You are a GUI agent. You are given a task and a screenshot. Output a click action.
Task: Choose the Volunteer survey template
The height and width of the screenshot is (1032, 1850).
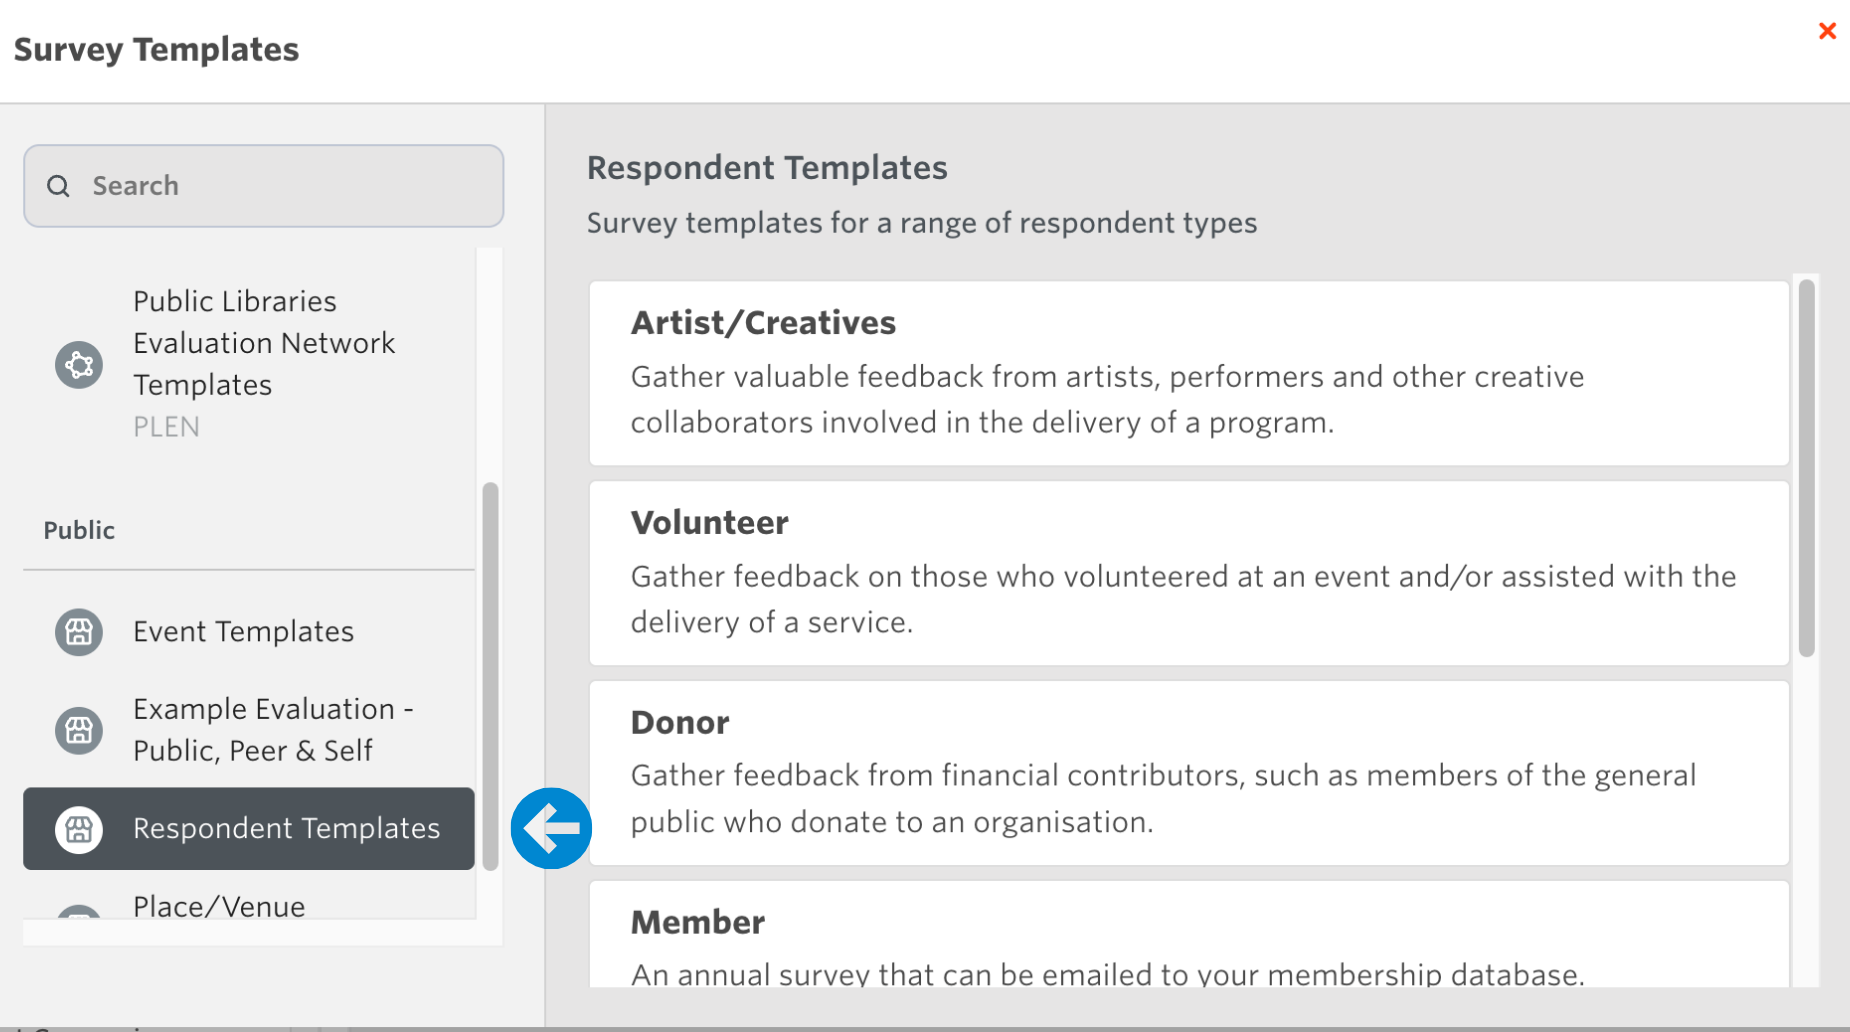coord(1188,573)
